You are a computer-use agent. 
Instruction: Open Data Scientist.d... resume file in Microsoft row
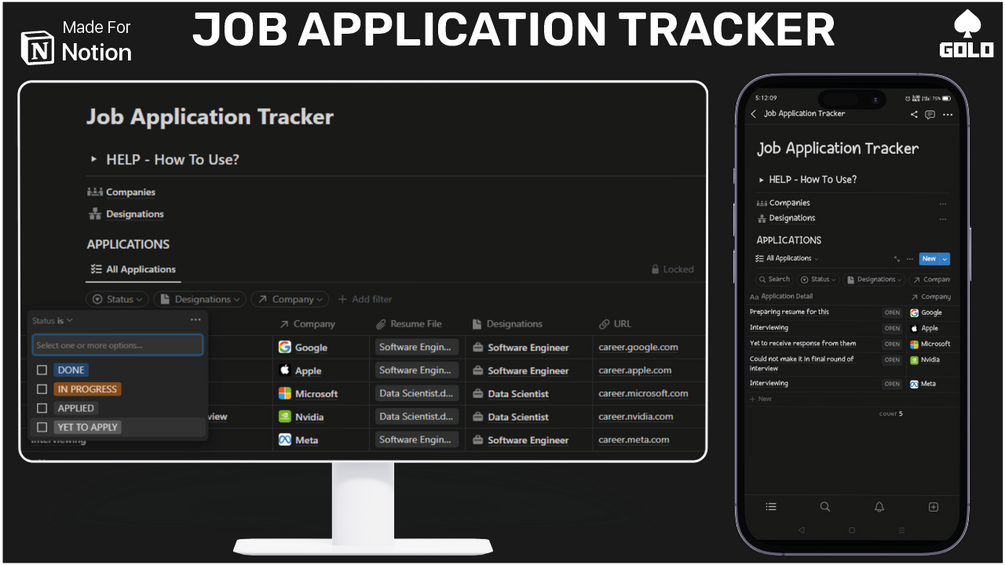(x=416, y=393)
